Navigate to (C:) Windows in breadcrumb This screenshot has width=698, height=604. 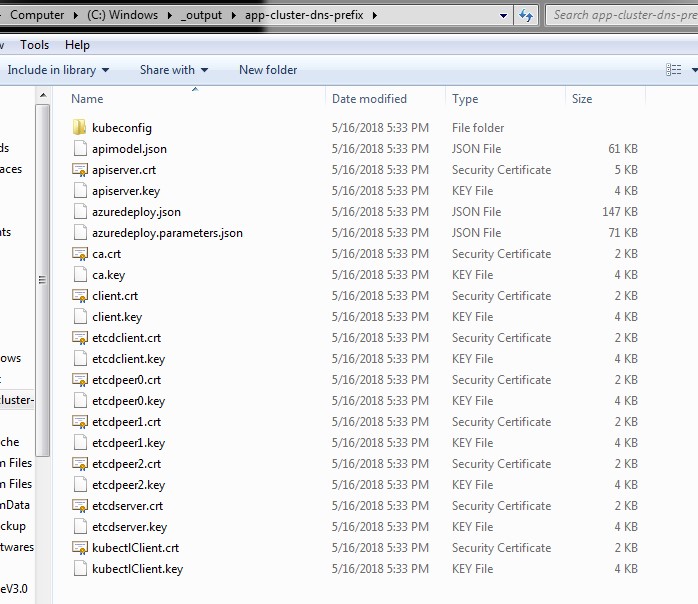tap(122, 15)
